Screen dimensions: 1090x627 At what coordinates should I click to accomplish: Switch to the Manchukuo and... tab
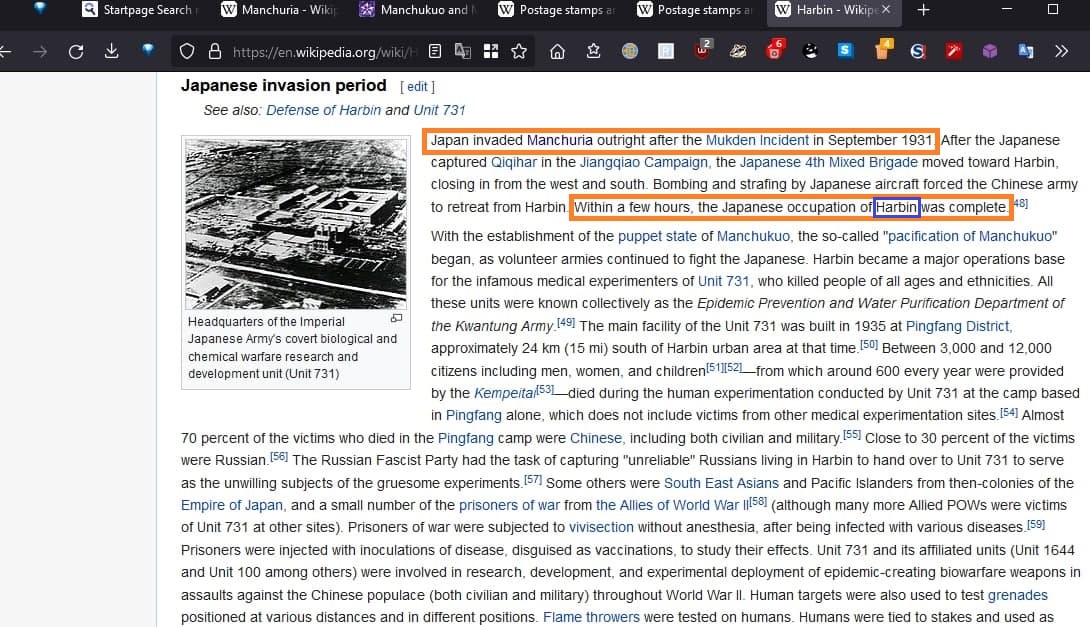[x=417, y=10]
